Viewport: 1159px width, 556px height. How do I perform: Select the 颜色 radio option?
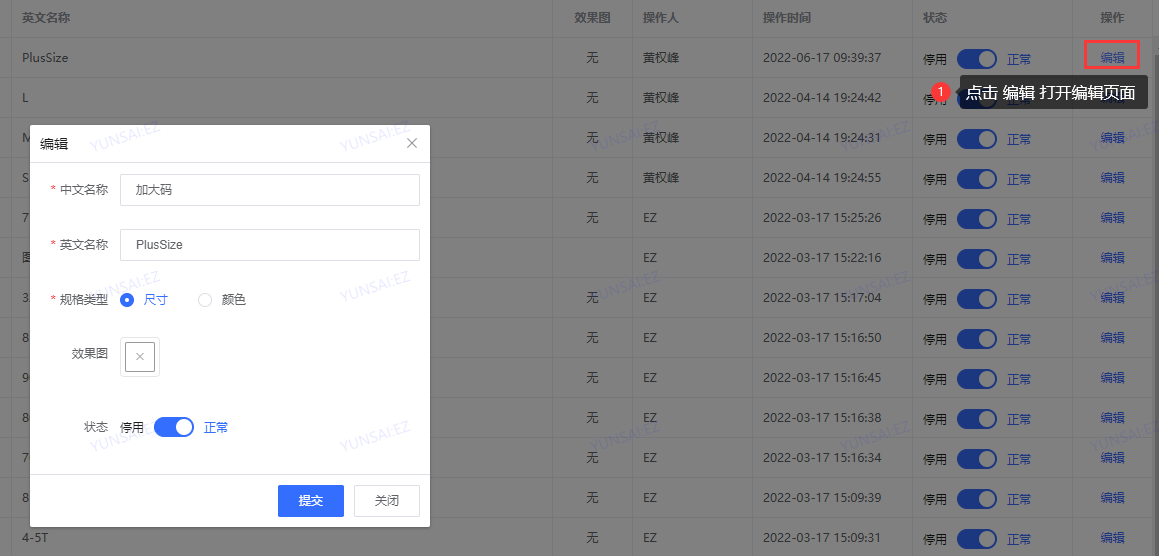tap(205, 299)
